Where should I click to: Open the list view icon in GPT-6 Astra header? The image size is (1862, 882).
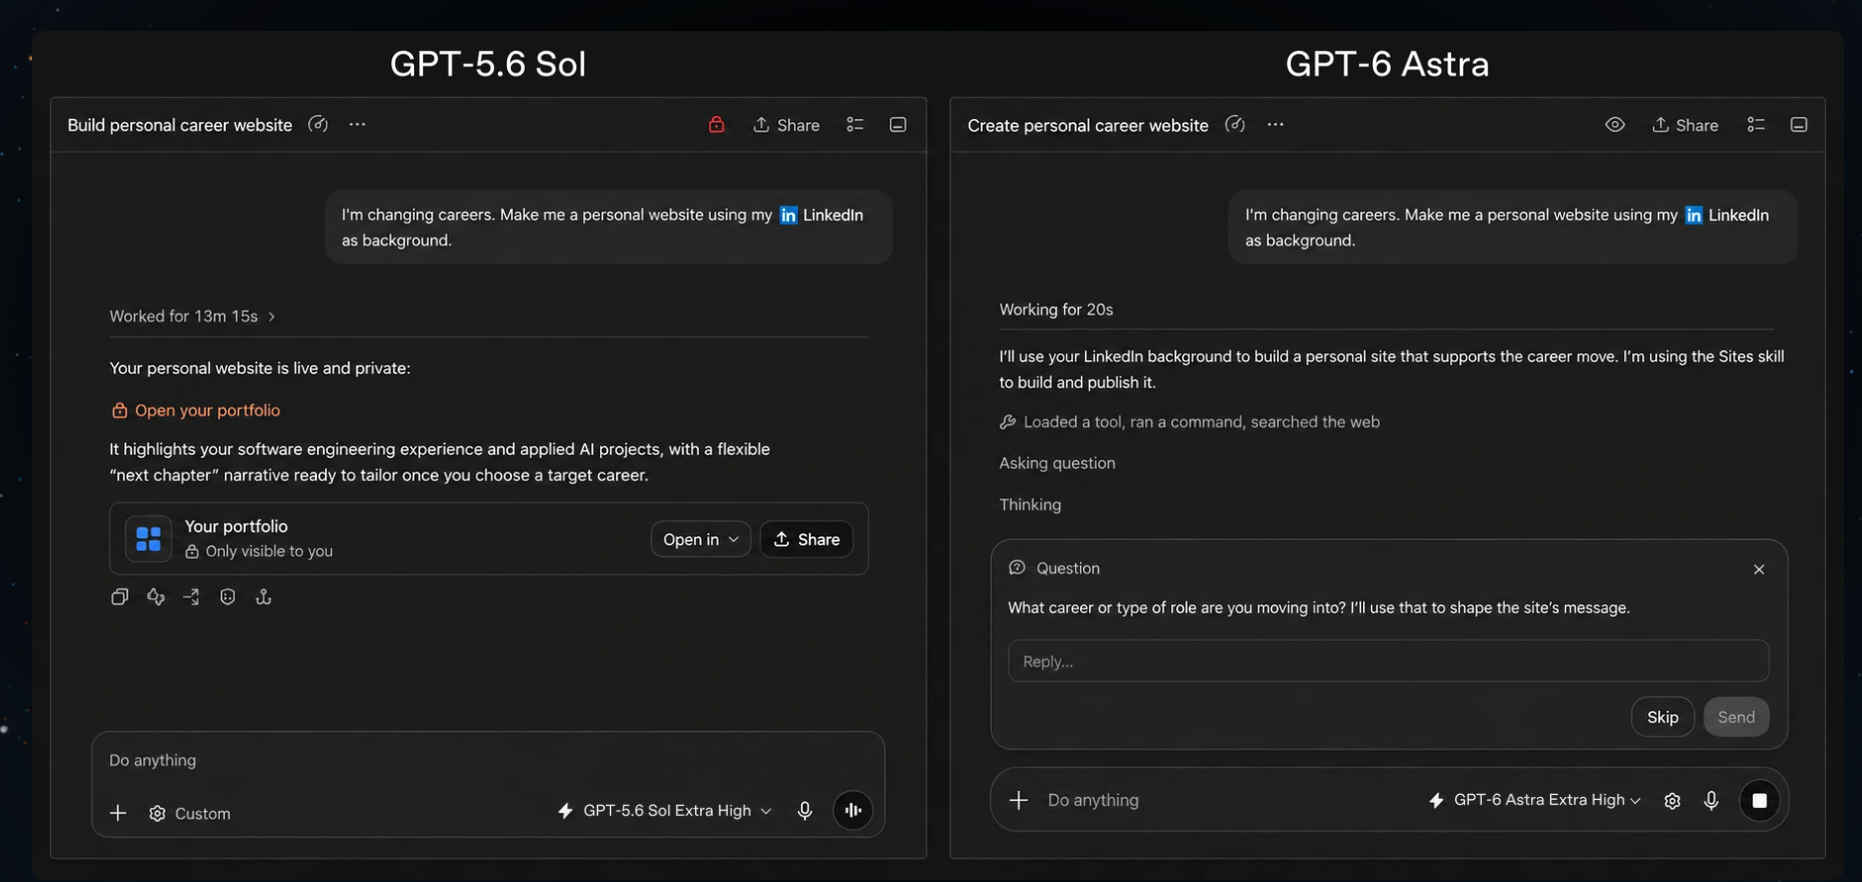(x=1756, y=125)
